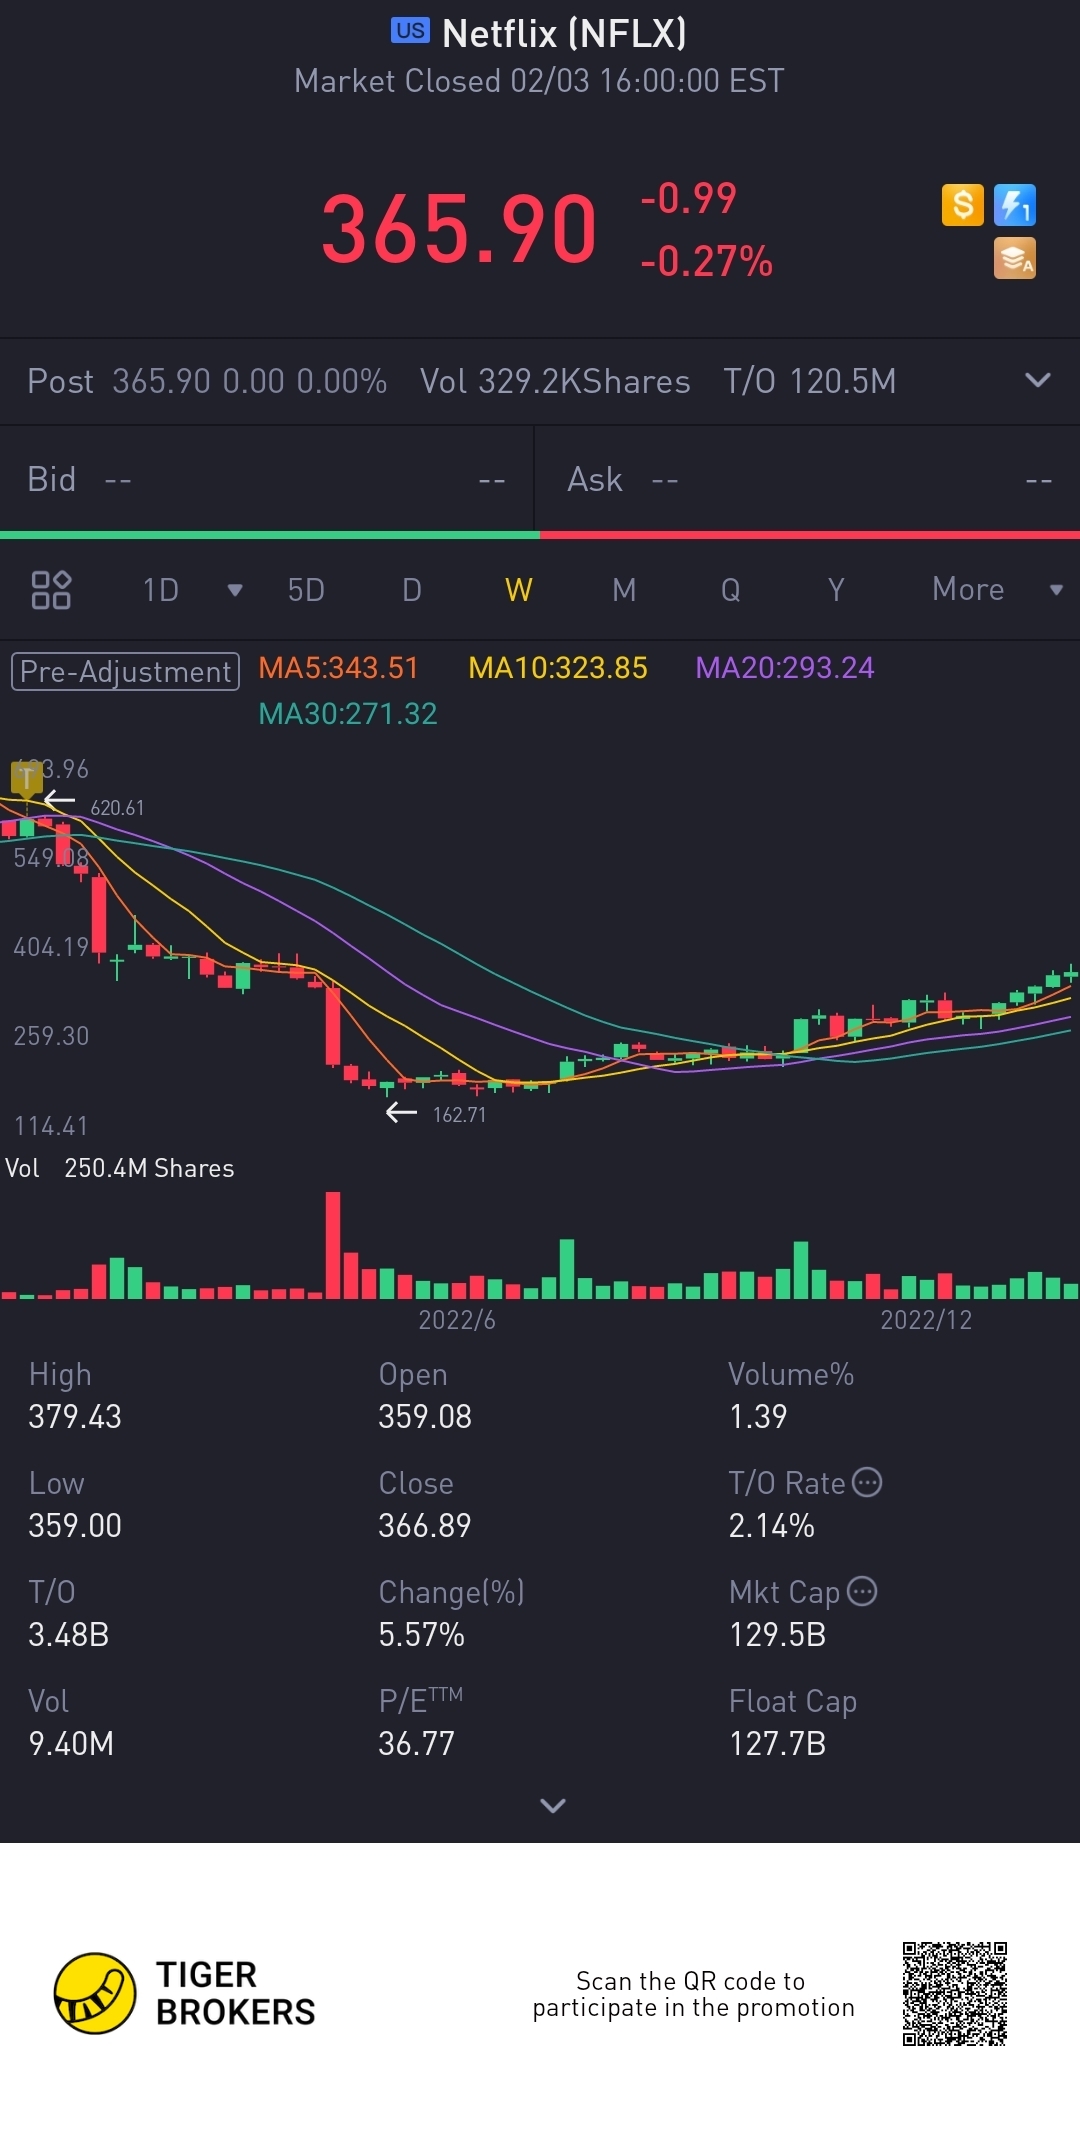Open Mkt Cap info icon
Image resolution: width=1080 pixels, height=2145 pixels.
[862, 1591]
